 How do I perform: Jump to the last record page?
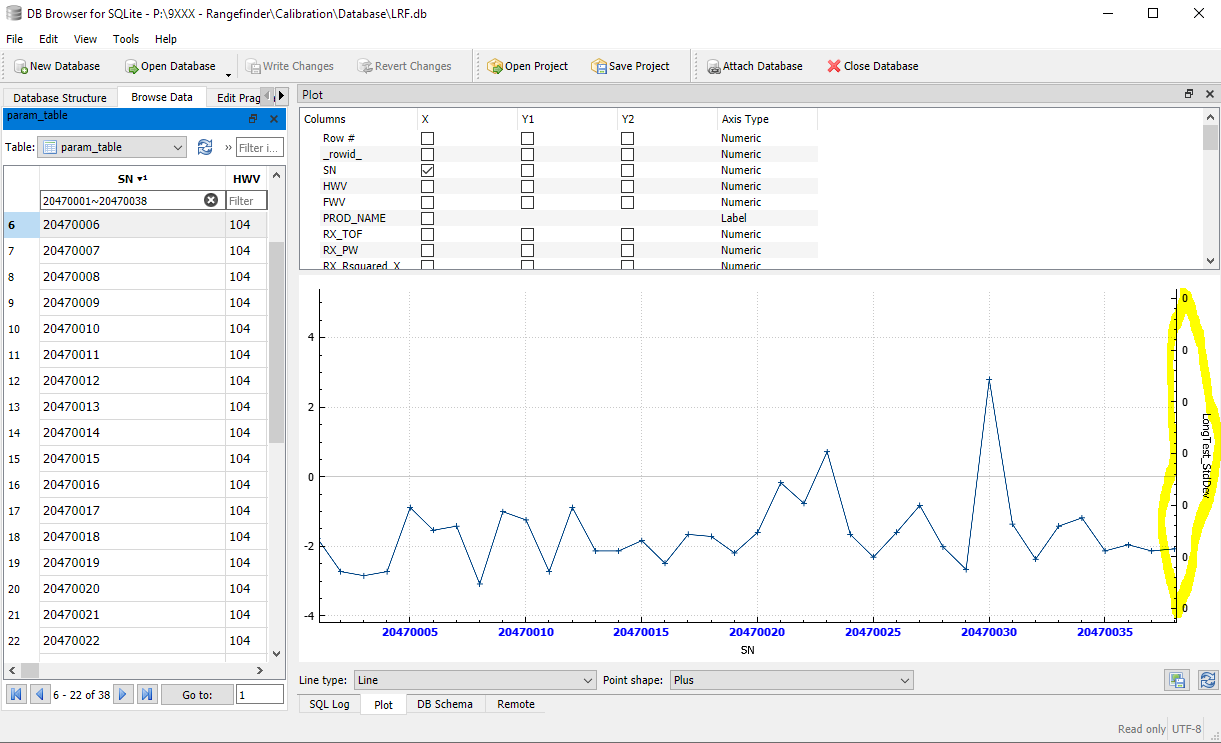(x=146, y=694)
